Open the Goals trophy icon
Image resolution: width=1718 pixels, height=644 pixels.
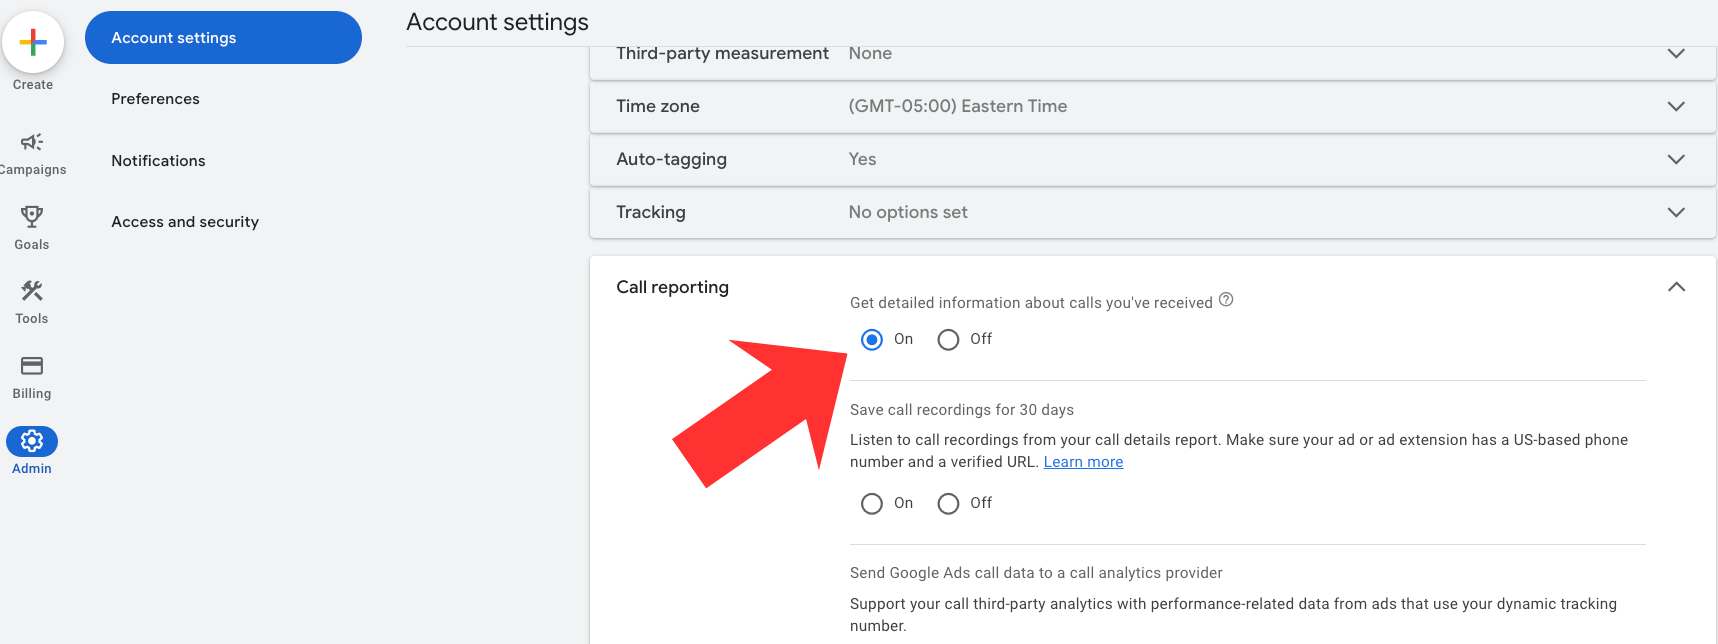[32, 217]
